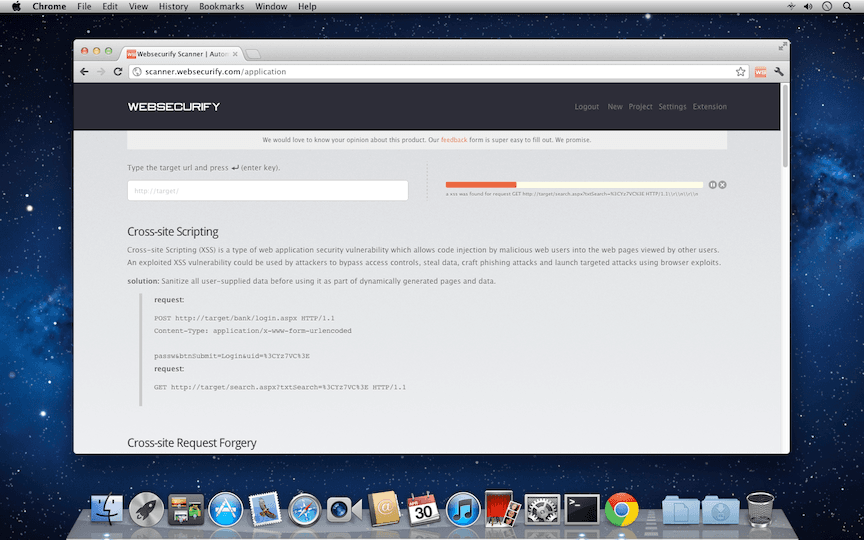Enter full screen via the window corner arrows
Screen dimensions: 864x540
coord(782,47)
